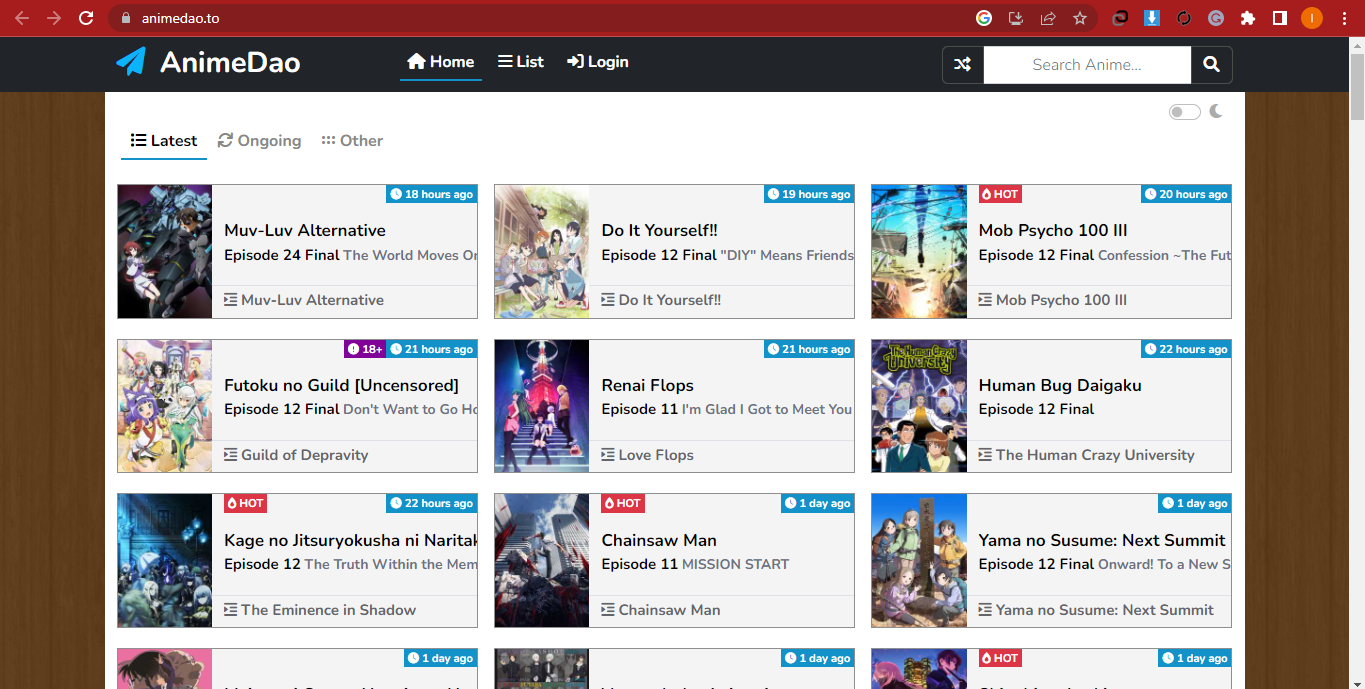Click the 19 hours ago badge
Viewport: 1365px width, 689px height.
809,194
